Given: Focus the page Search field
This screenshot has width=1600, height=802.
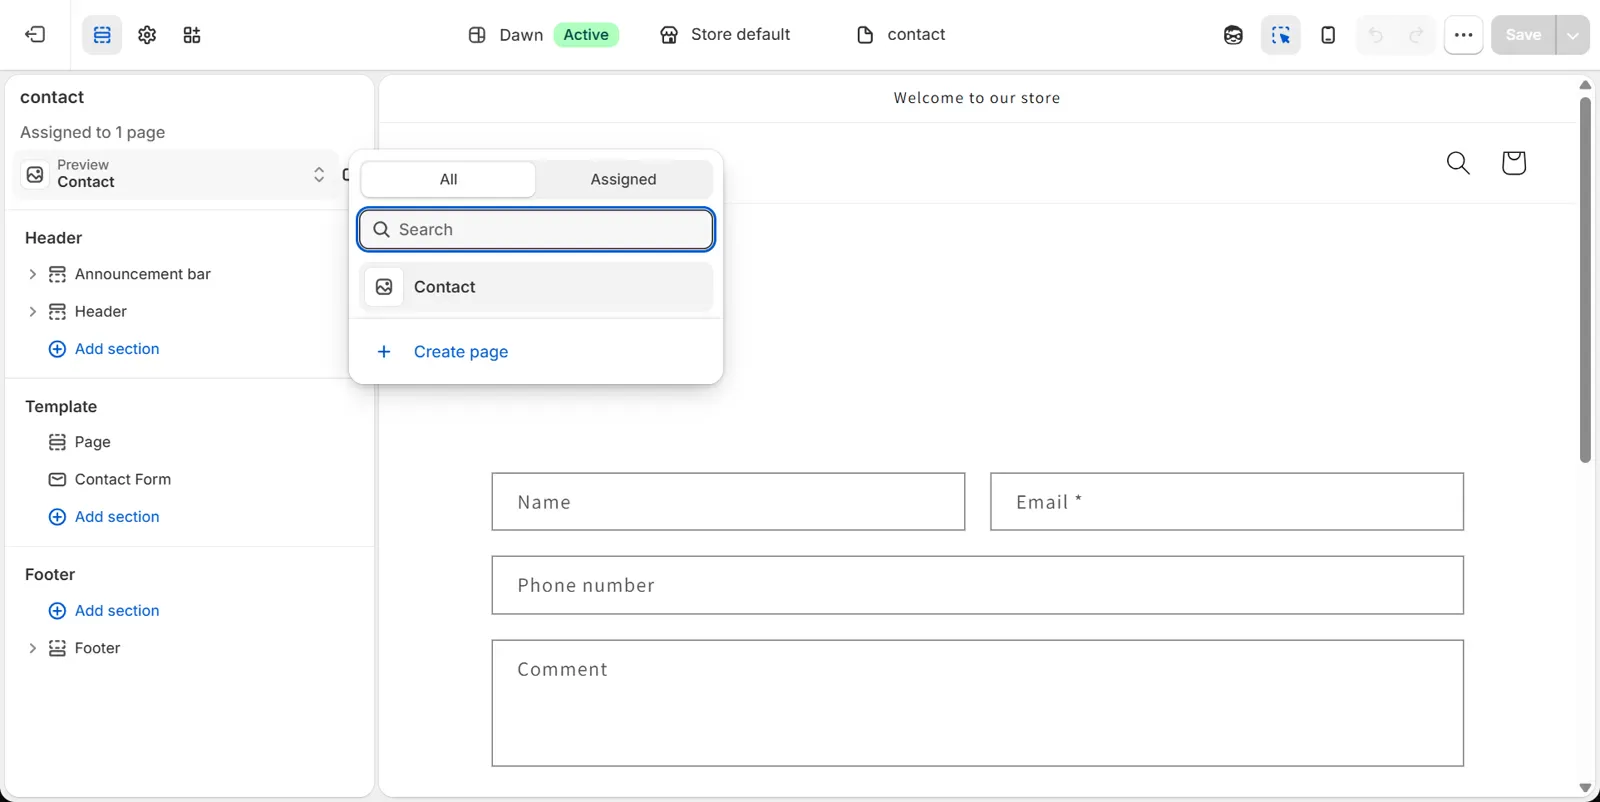Looking at the screenshot, I should (536, 229).
